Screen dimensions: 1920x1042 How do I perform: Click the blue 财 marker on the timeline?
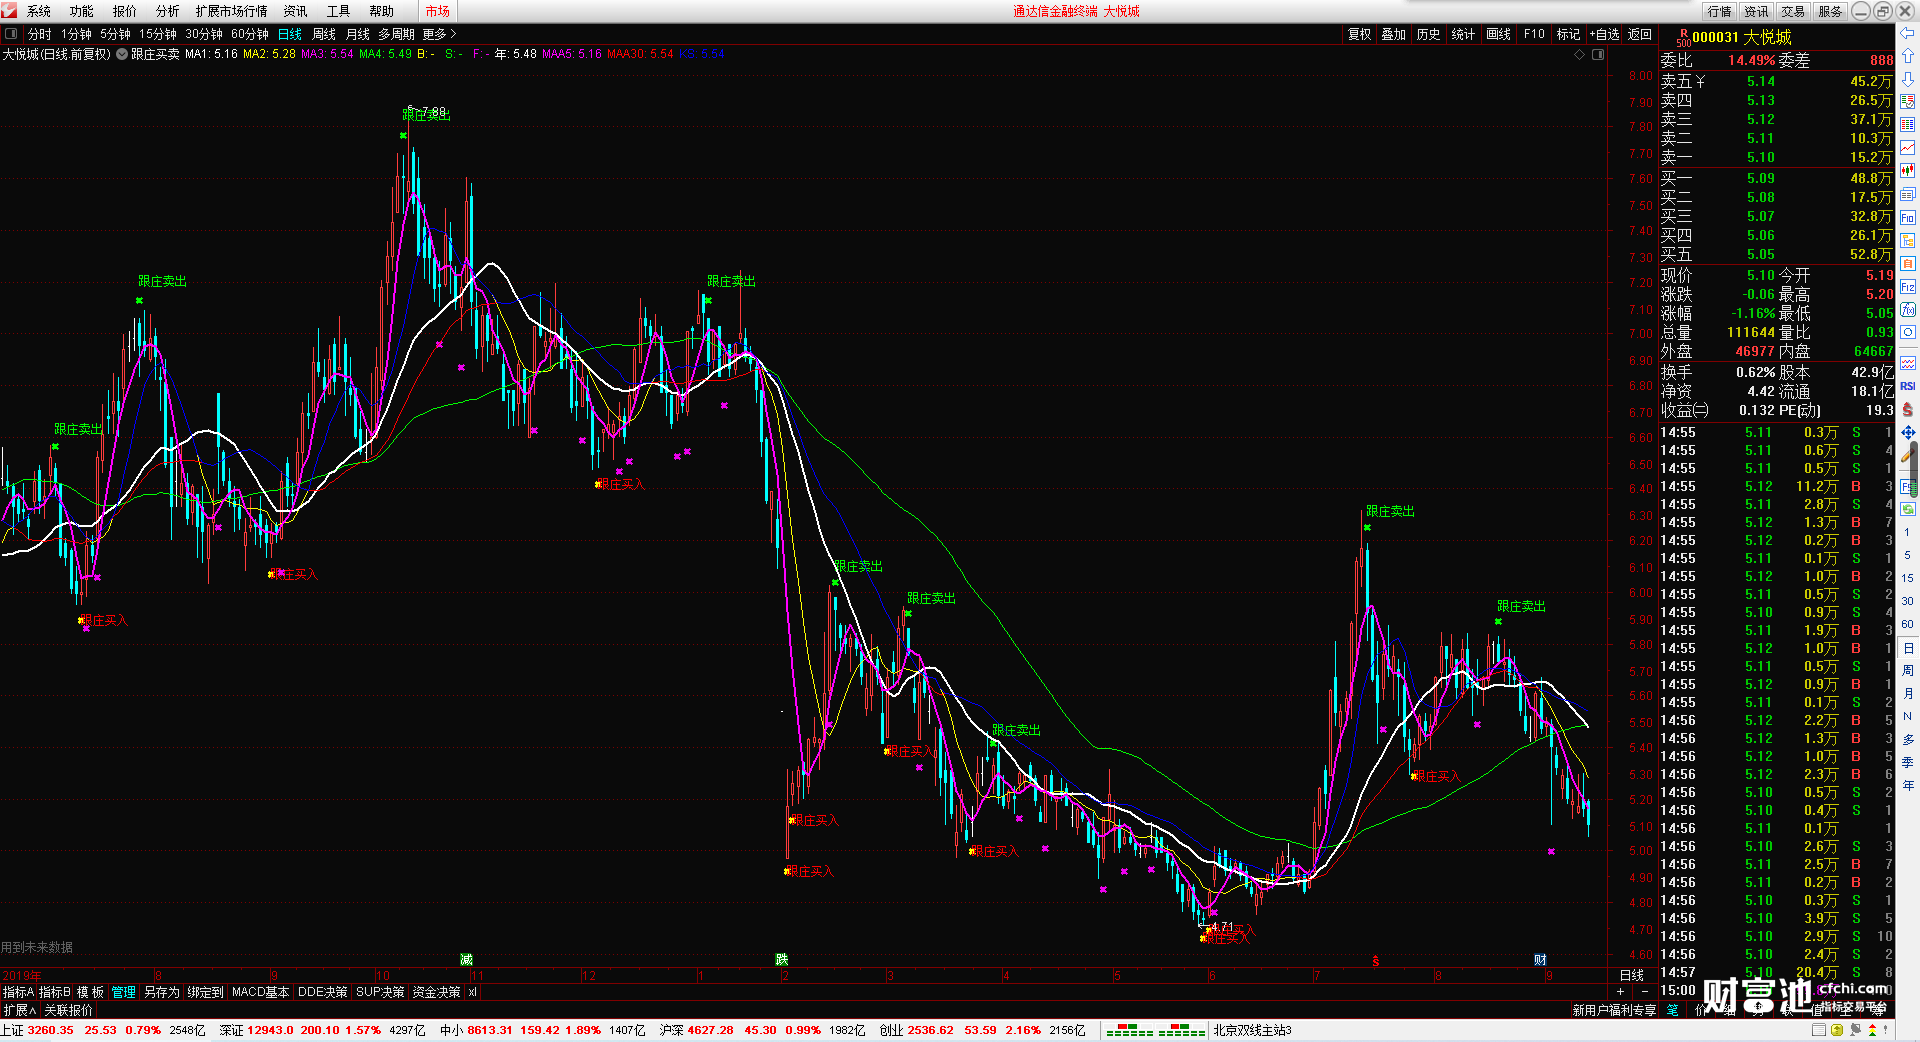[1540, 959]
